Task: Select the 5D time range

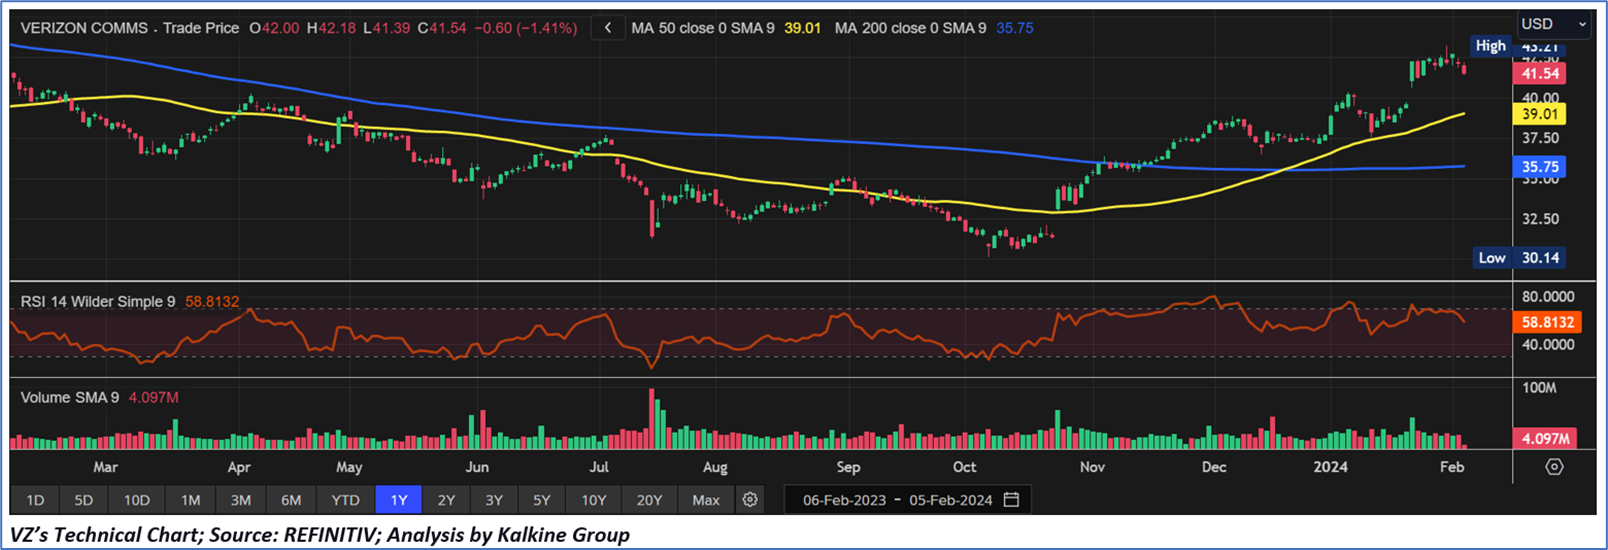Action: 84,500
